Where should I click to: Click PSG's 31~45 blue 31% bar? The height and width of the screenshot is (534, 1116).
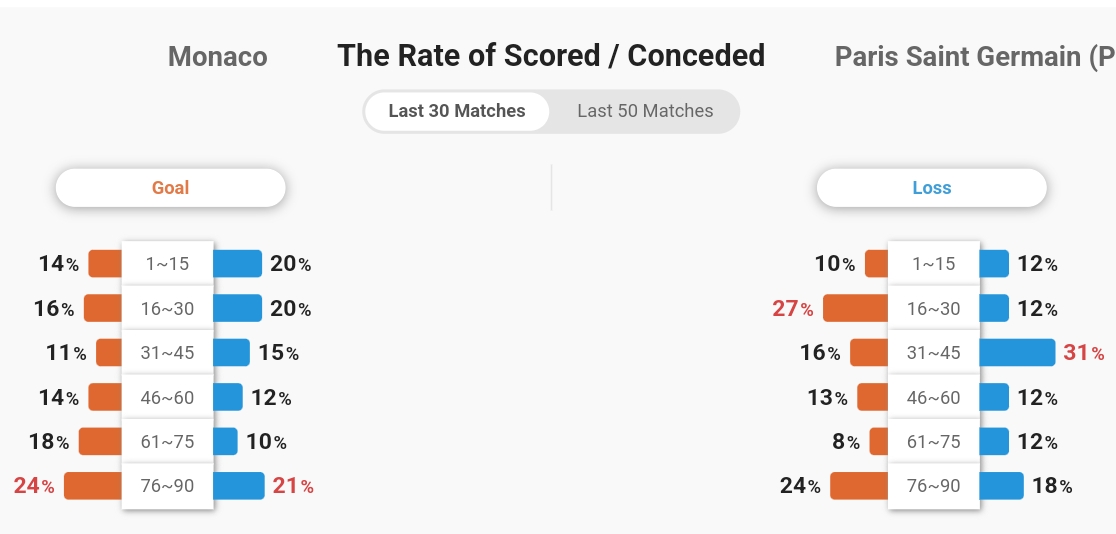(x=1017, y=352)
